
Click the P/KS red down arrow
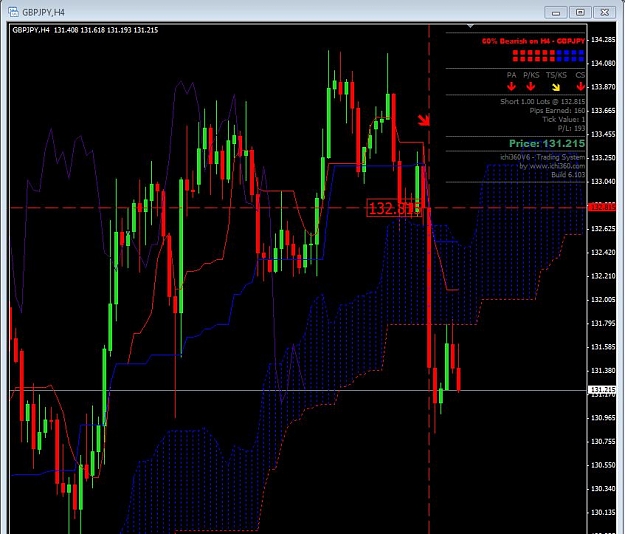tap(531, 86)
